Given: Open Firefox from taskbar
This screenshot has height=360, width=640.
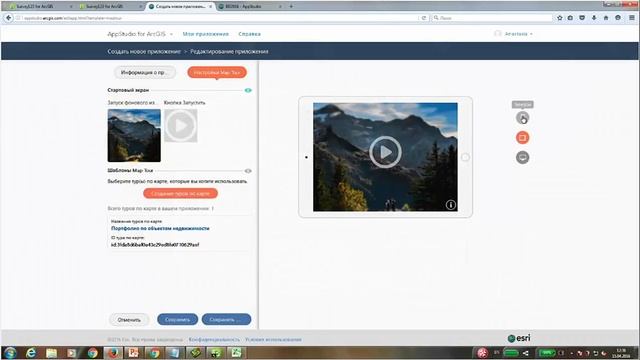Looking at the screenshot, I should tap(113, 353).
